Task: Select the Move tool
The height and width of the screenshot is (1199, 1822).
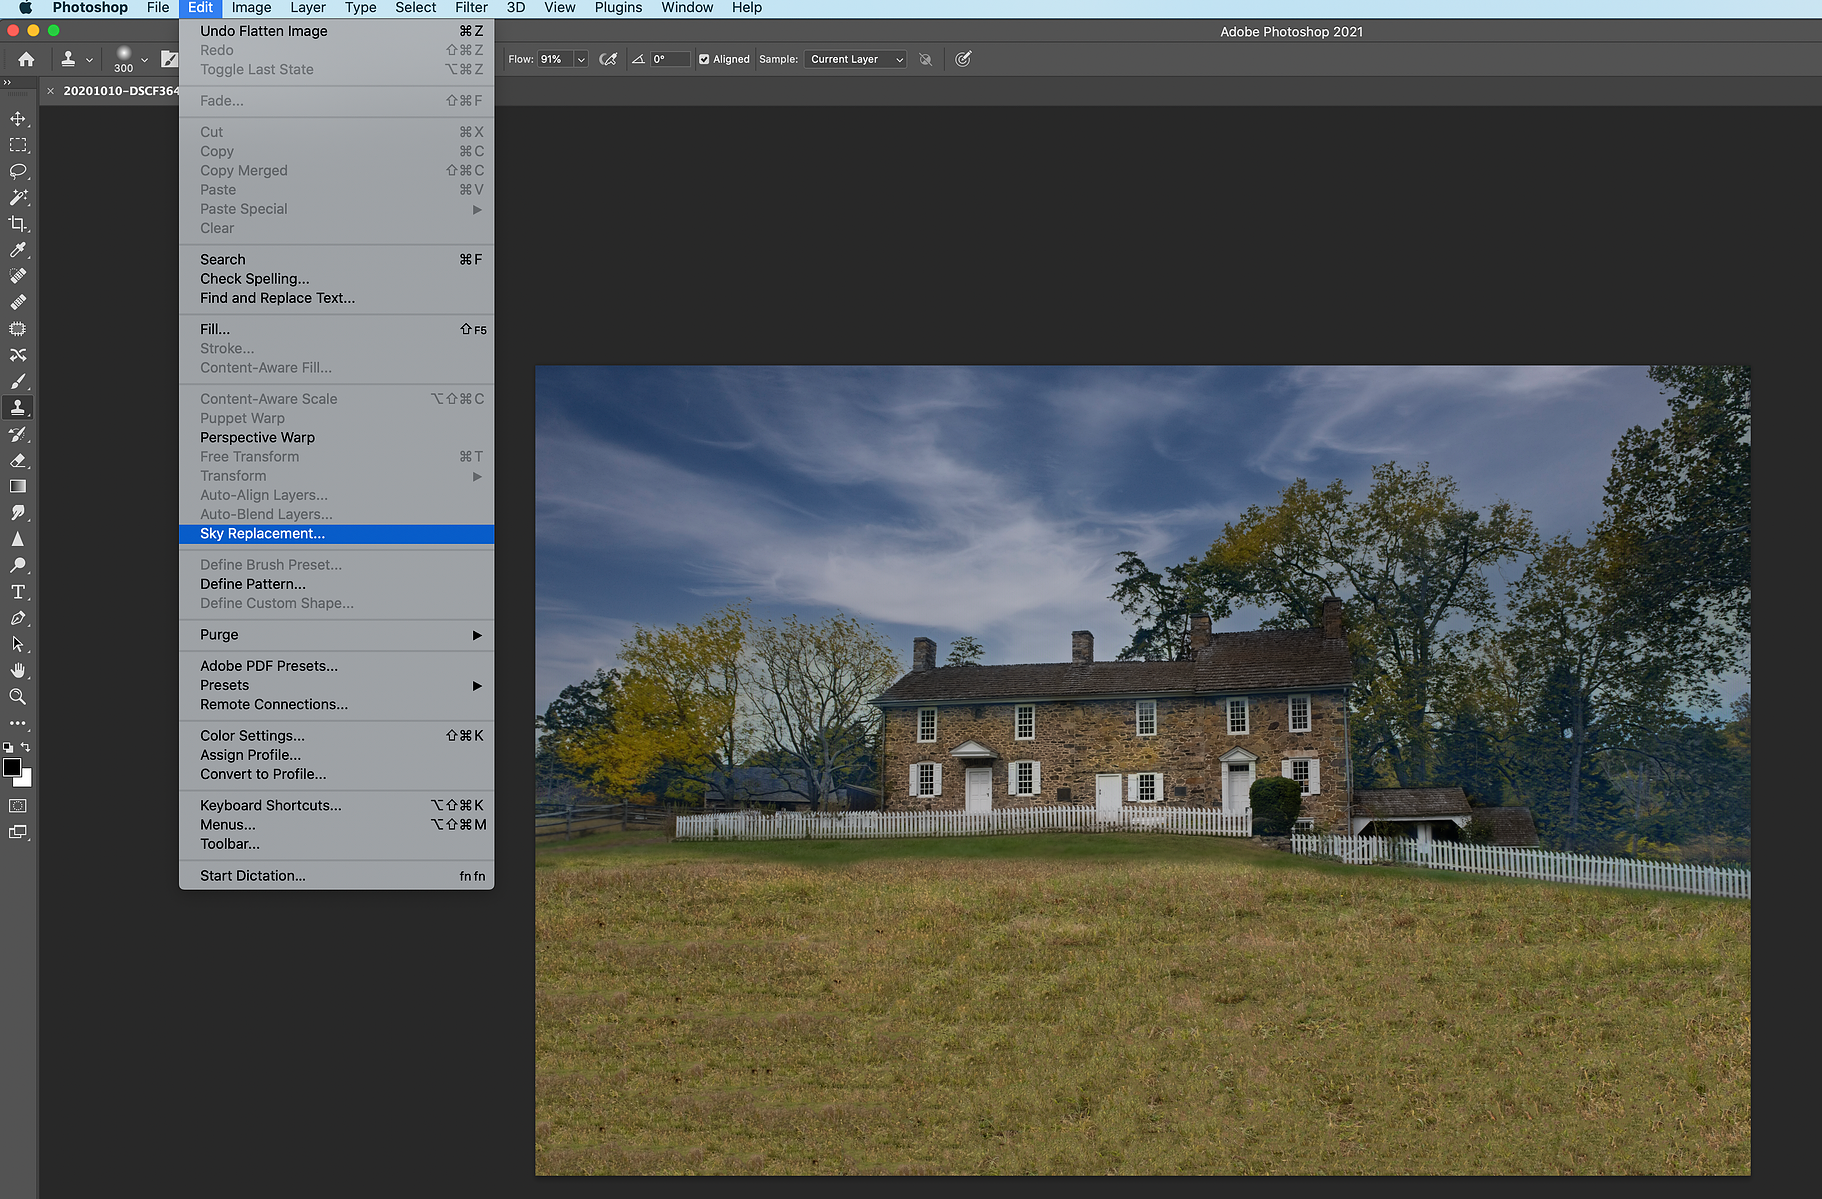Action: tap(18, 119)
